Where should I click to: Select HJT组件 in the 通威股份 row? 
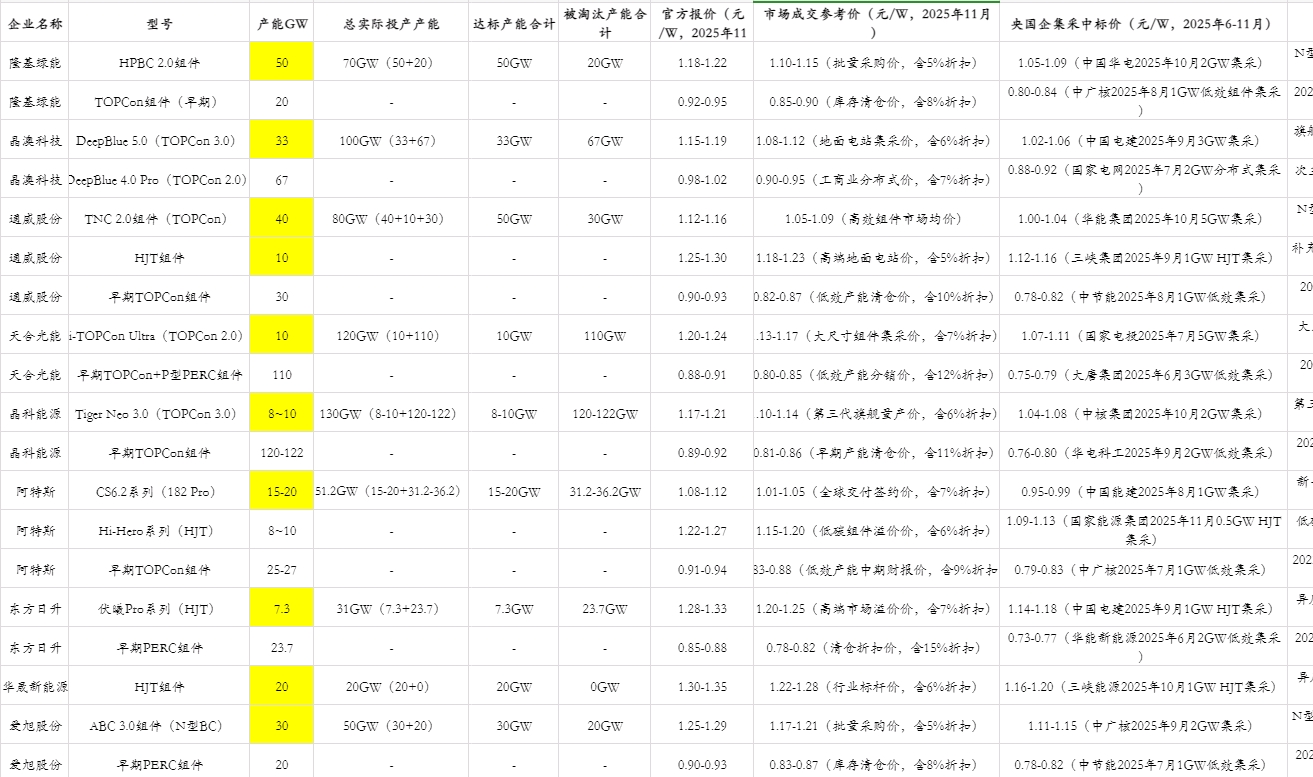click(159, 257)
